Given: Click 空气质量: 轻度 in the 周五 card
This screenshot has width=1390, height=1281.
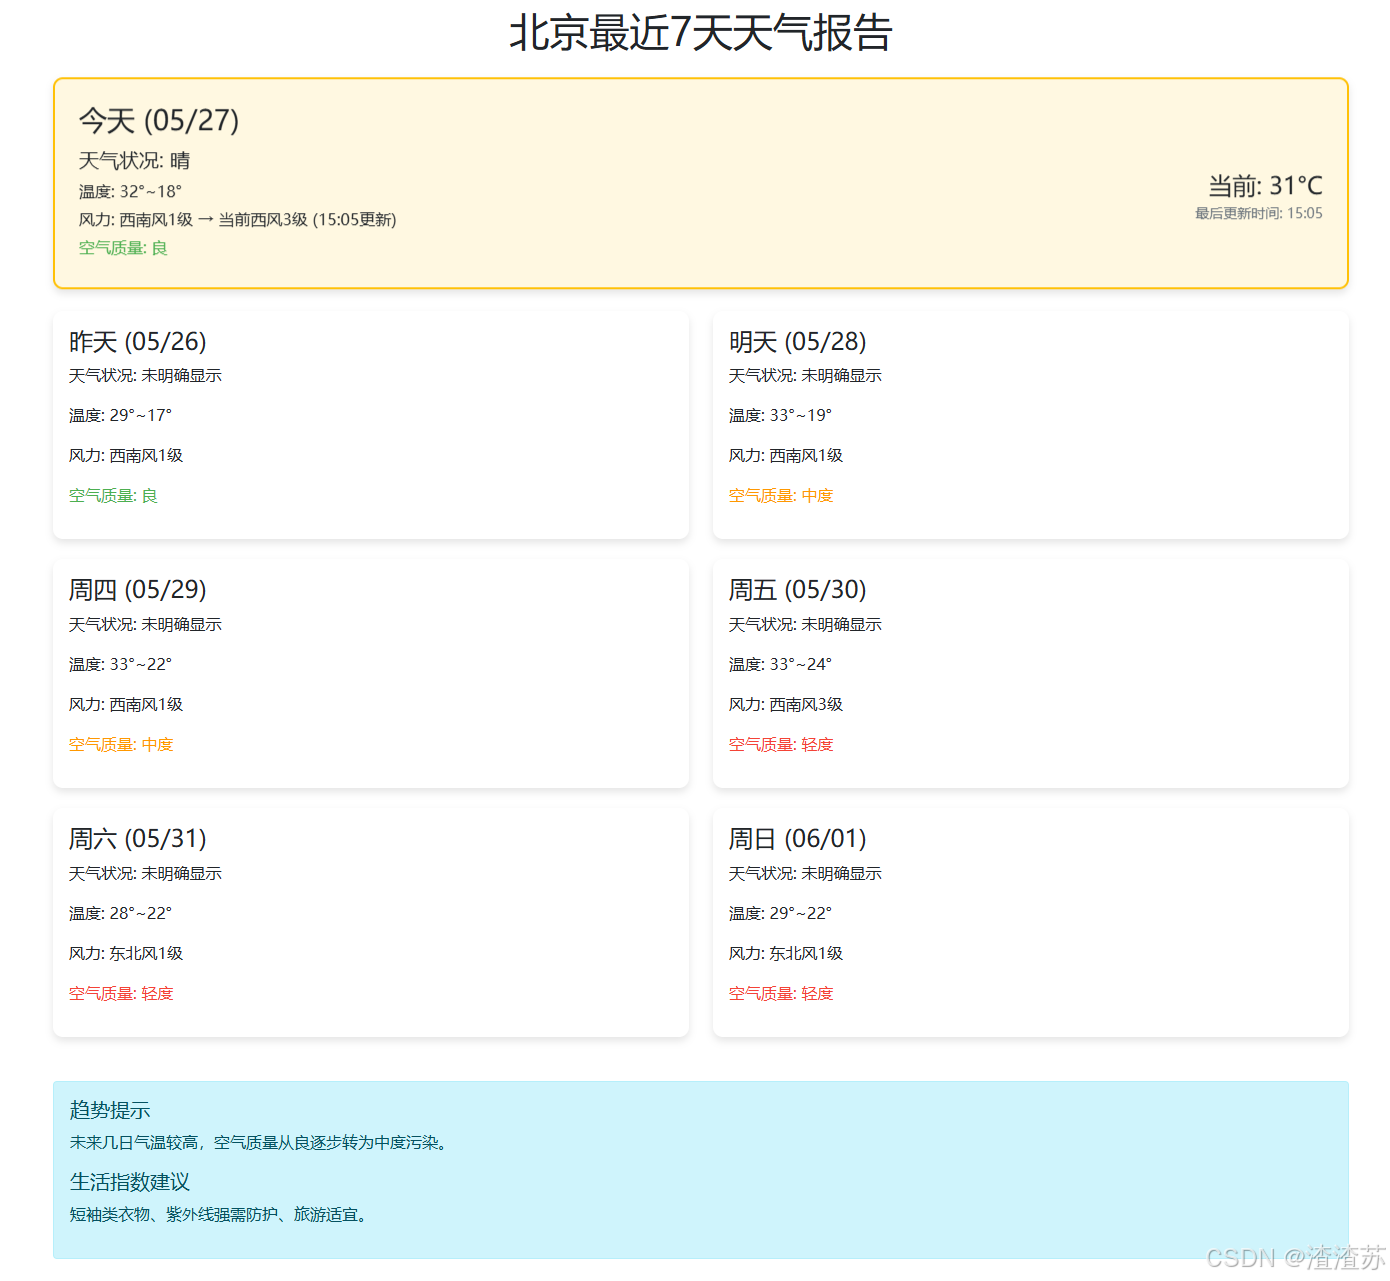Looking at the screenshot, I should tap(781, 744).
